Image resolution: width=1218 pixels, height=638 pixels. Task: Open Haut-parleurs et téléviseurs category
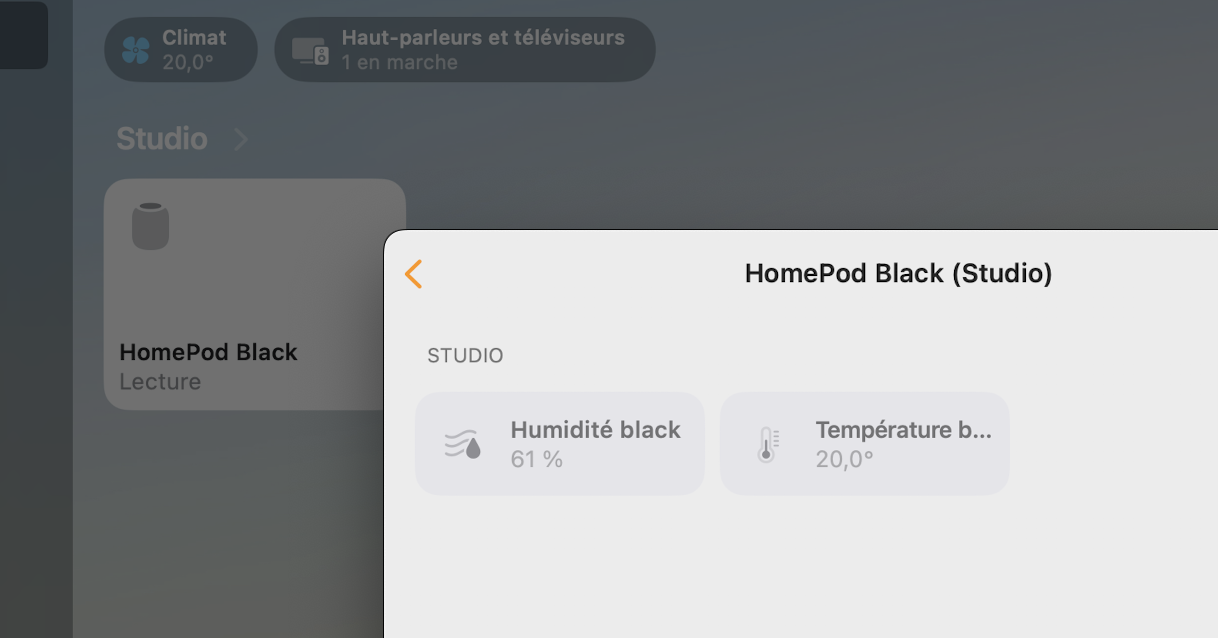[465, 49]
